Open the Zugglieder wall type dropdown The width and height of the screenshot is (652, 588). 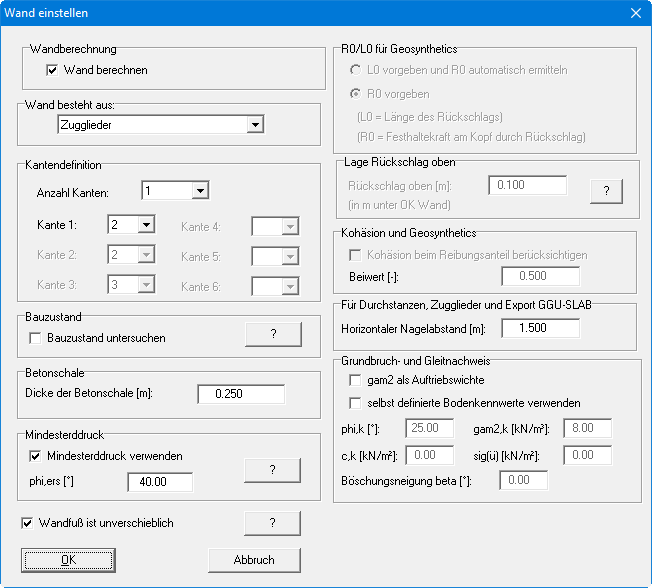(255, 125)
